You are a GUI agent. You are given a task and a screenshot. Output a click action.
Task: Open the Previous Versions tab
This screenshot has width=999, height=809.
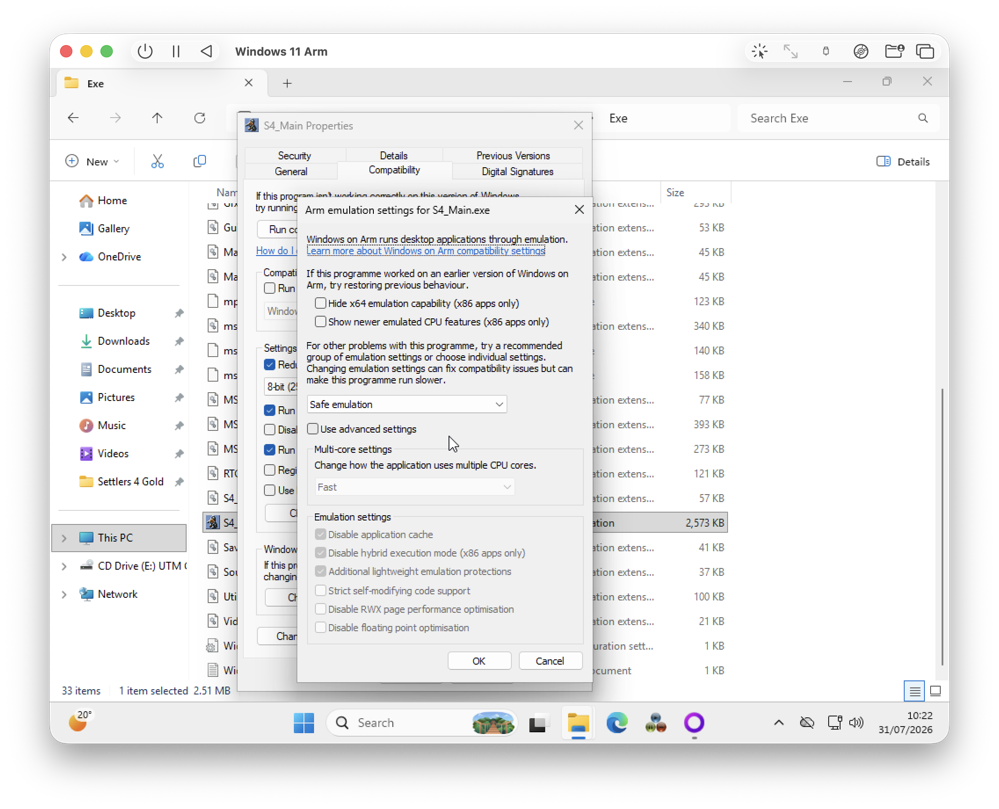point(513,155)
